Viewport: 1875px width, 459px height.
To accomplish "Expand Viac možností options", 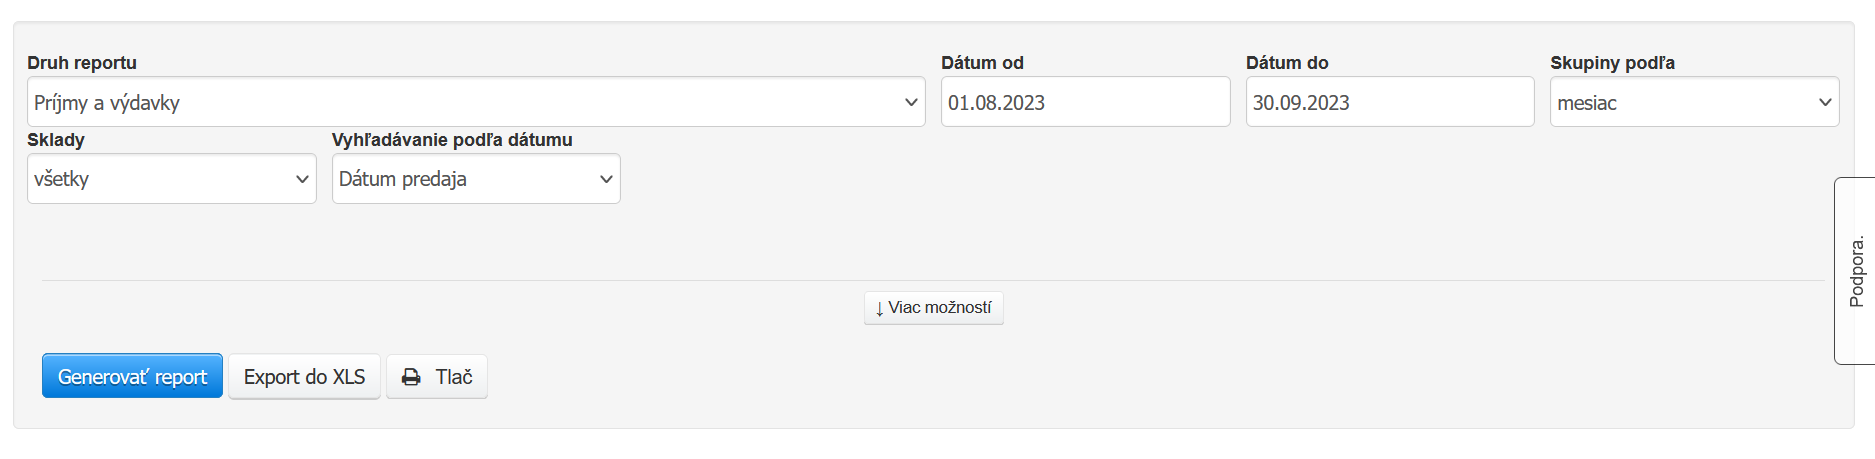I will tap(933, 308).
